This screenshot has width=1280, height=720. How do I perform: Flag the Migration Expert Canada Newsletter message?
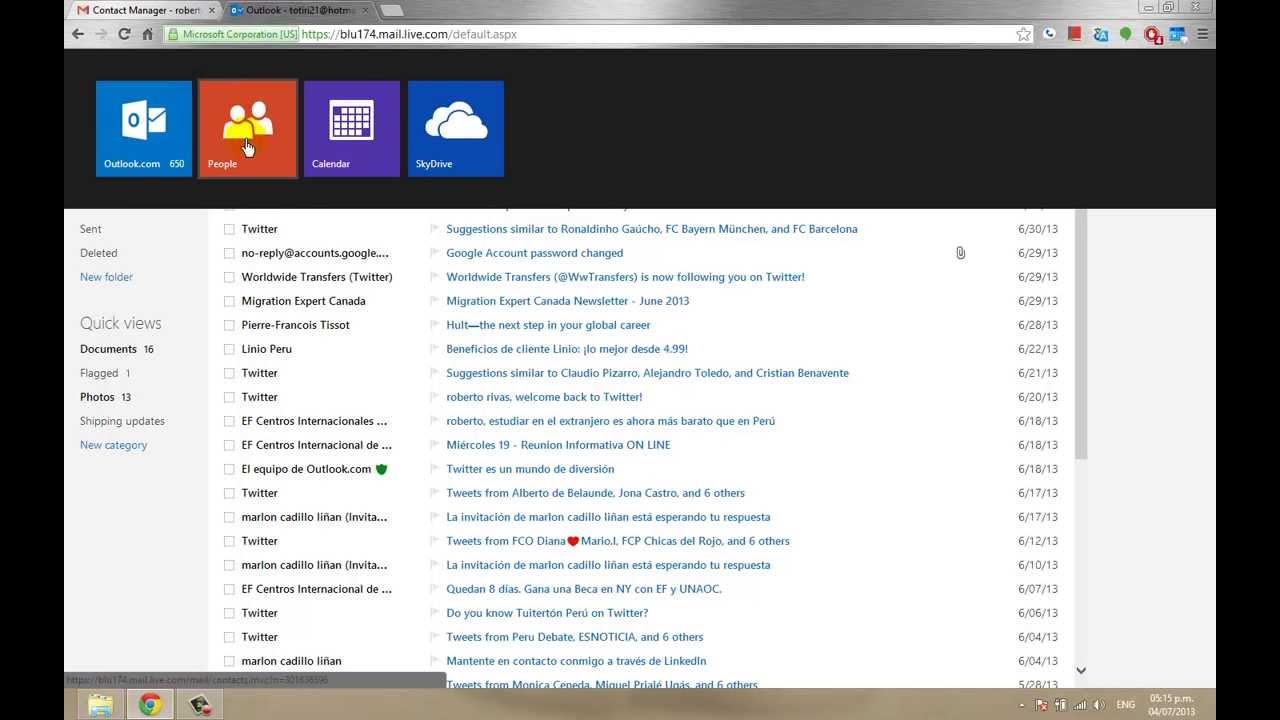434,301
